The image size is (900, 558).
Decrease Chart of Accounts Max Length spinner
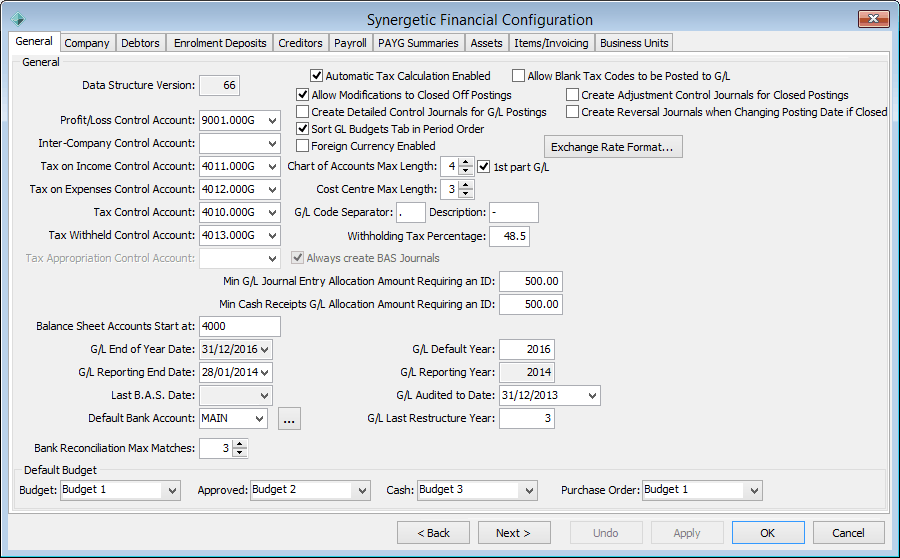466,171
